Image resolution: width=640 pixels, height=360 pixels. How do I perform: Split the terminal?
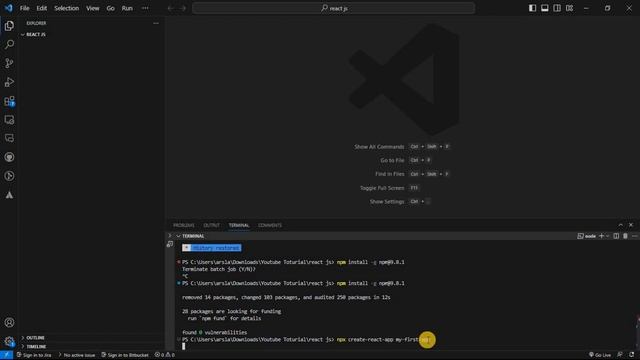coord(616,236)
